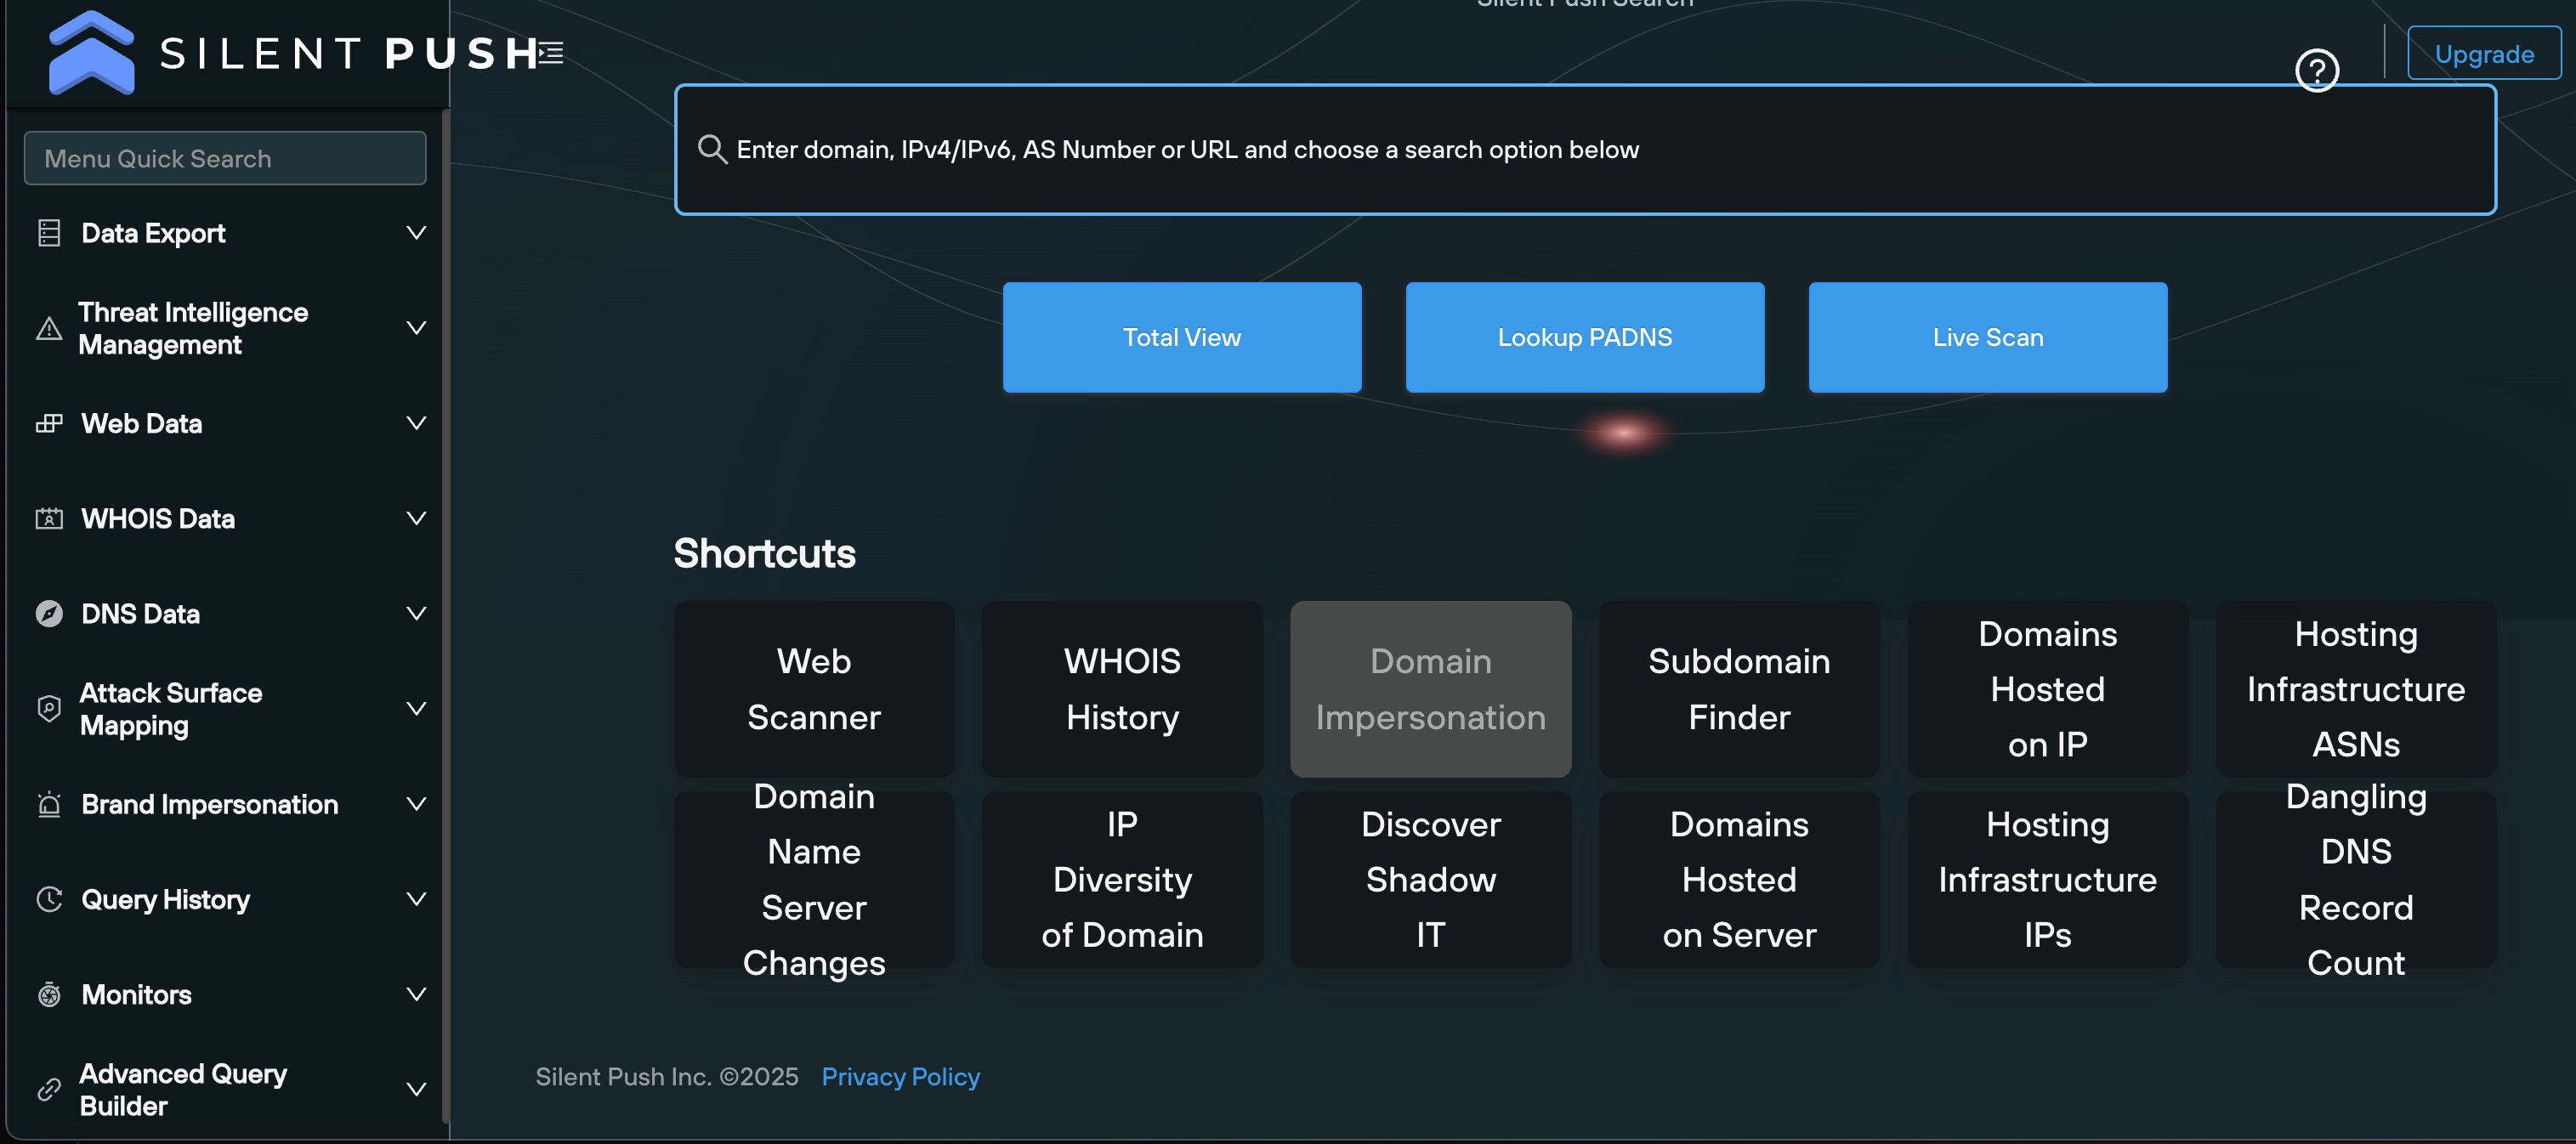
Task: Collapse sidebar with the menu toggle icon
Action: click(x=551, y=53)
